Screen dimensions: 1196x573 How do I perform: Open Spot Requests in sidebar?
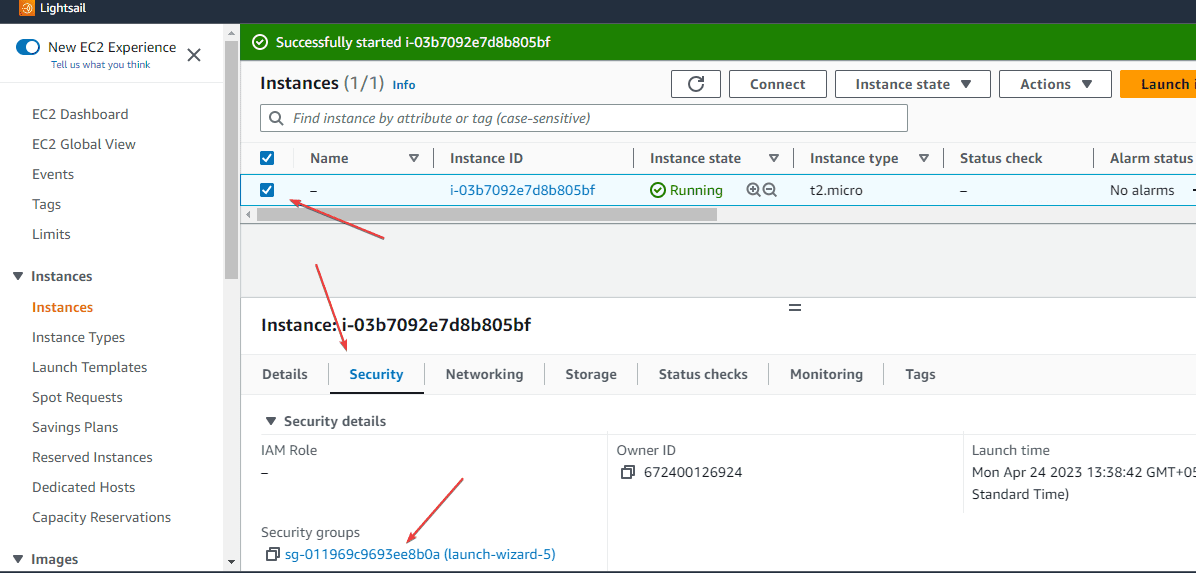(77, 398)
